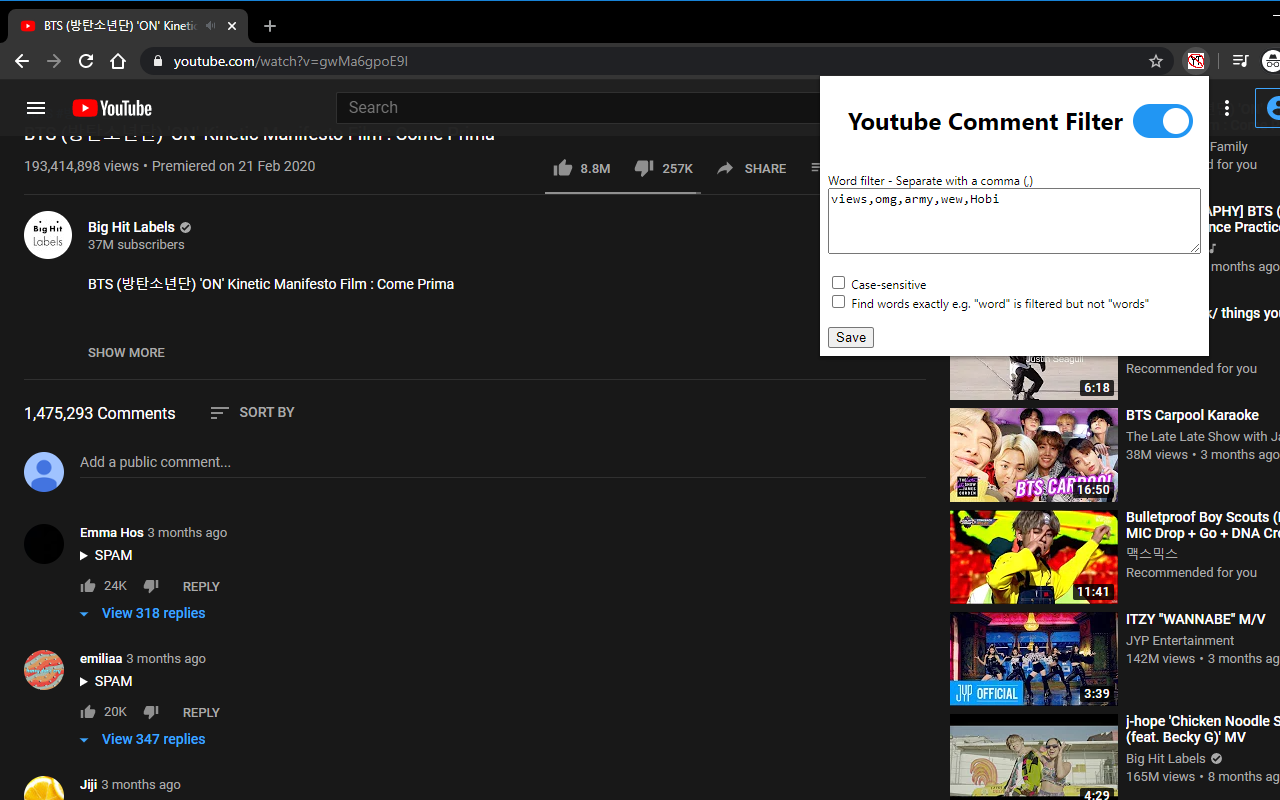The width and height of the screenshot is (1280, 800).
Task: Close the BTS YouTube tab
Action: click(x=232, y=26)
